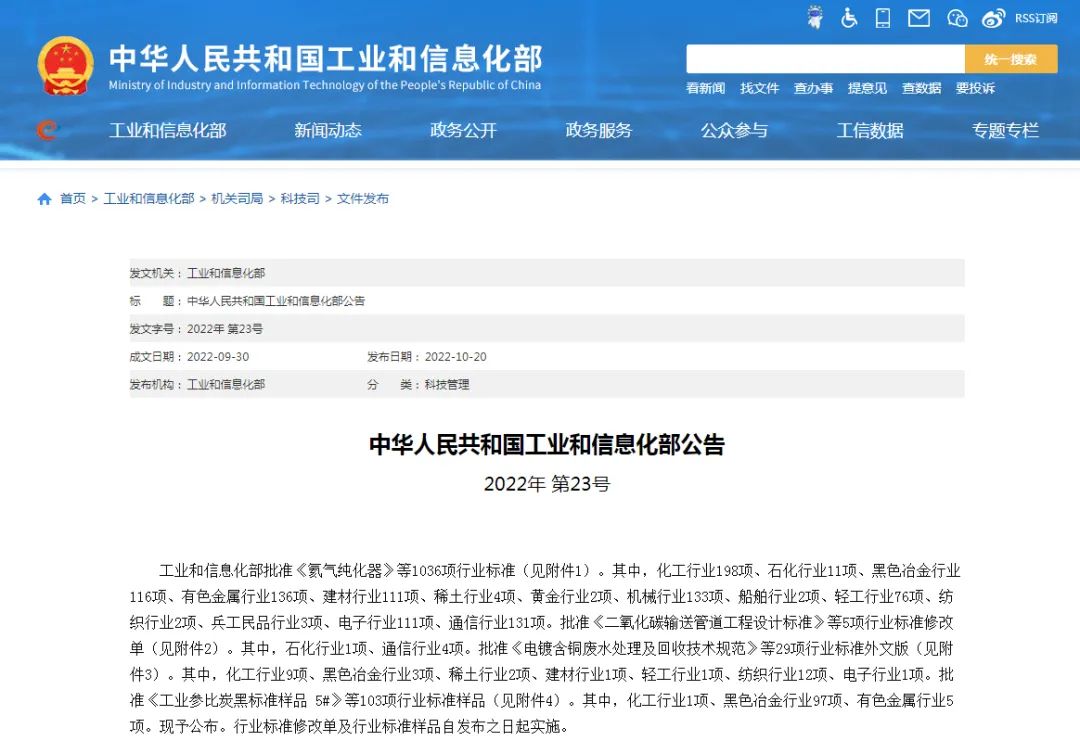Viewport: 1080px width, 741px height.
Task: Open the WeChat icon
Action: click(x=957, y=19)
